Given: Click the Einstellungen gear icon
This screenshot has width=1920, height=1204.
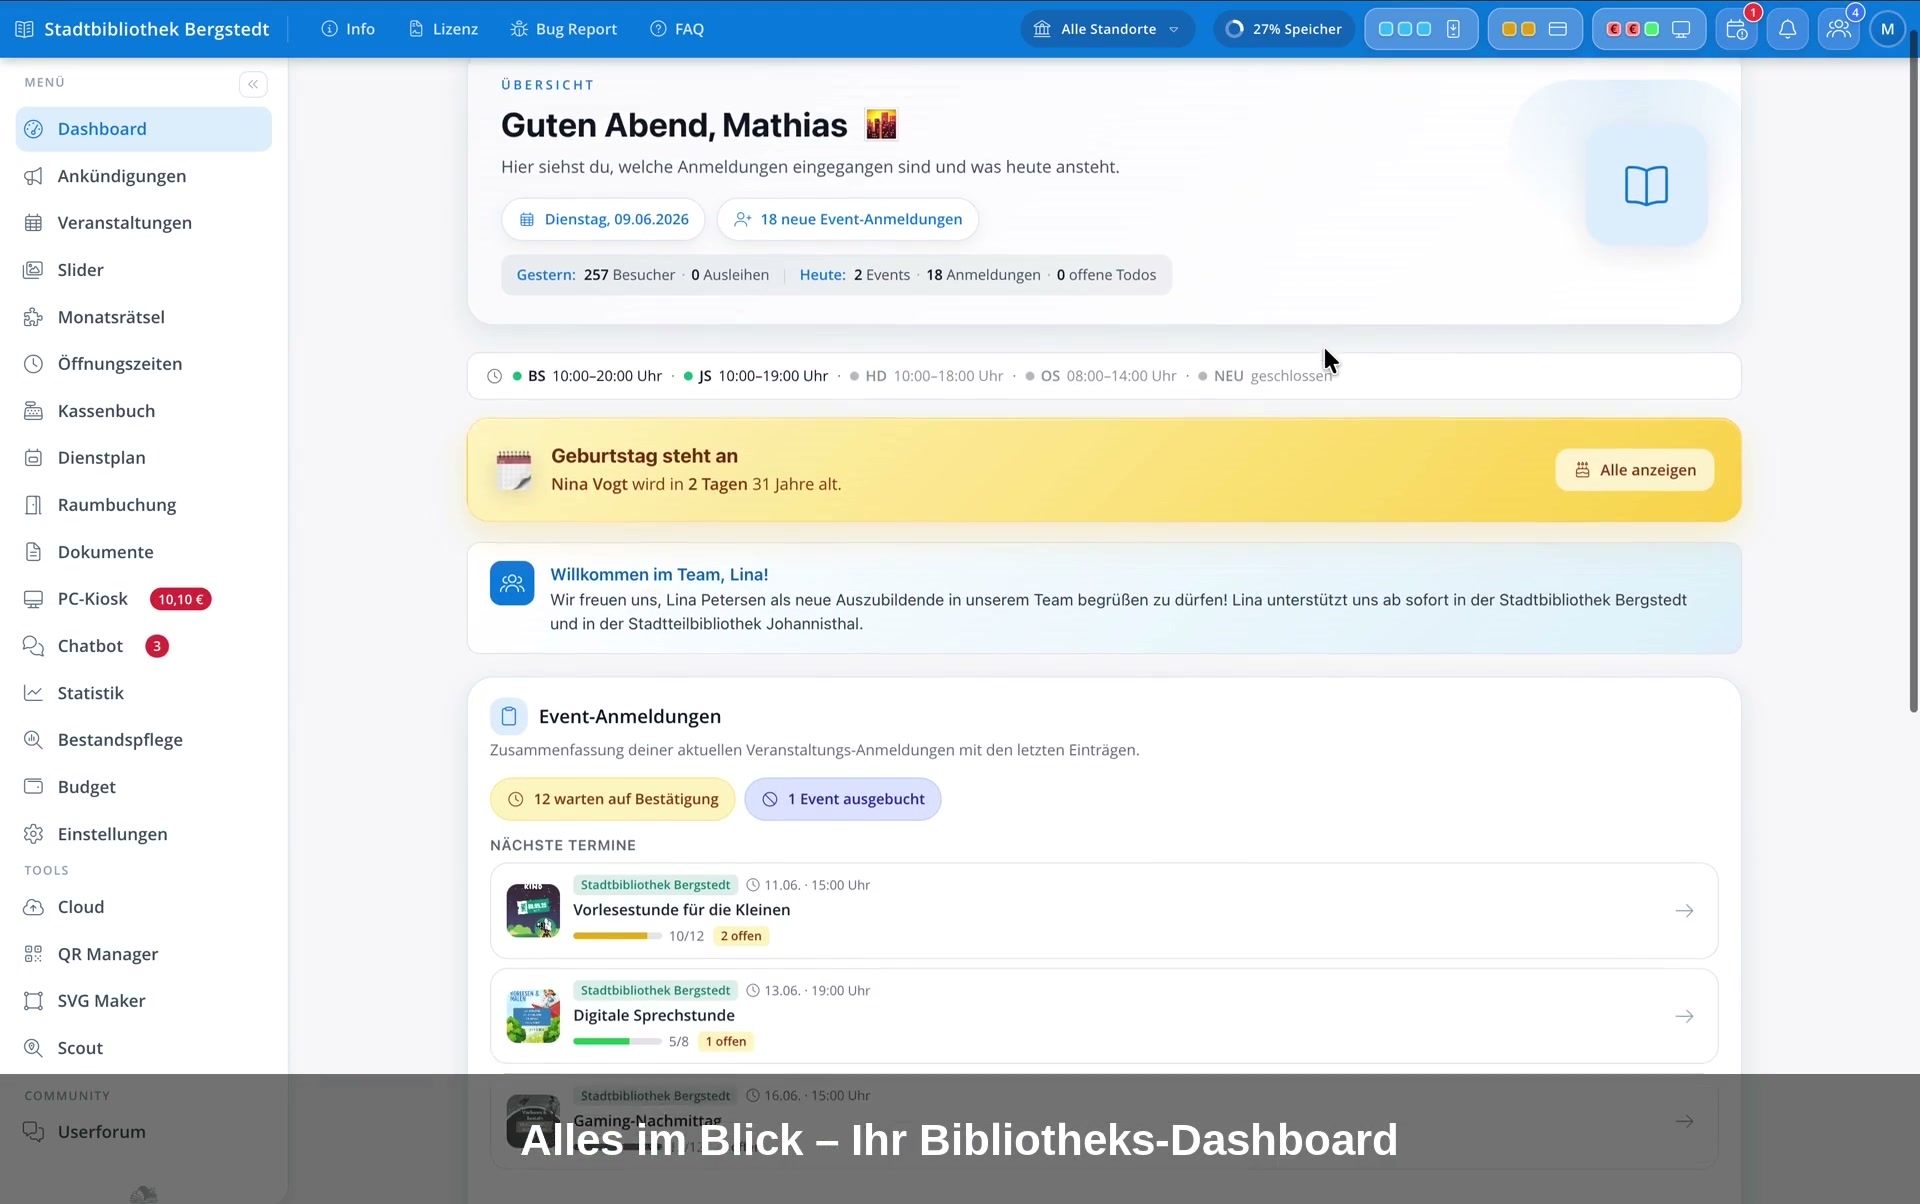Looking at the screenshot, I should tap(33, 834).
